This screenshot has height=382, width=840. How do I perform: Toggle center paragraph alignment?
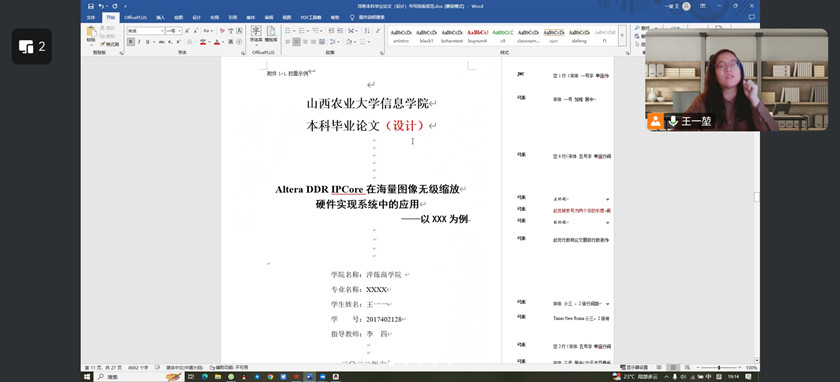click(x=296, y=41)
